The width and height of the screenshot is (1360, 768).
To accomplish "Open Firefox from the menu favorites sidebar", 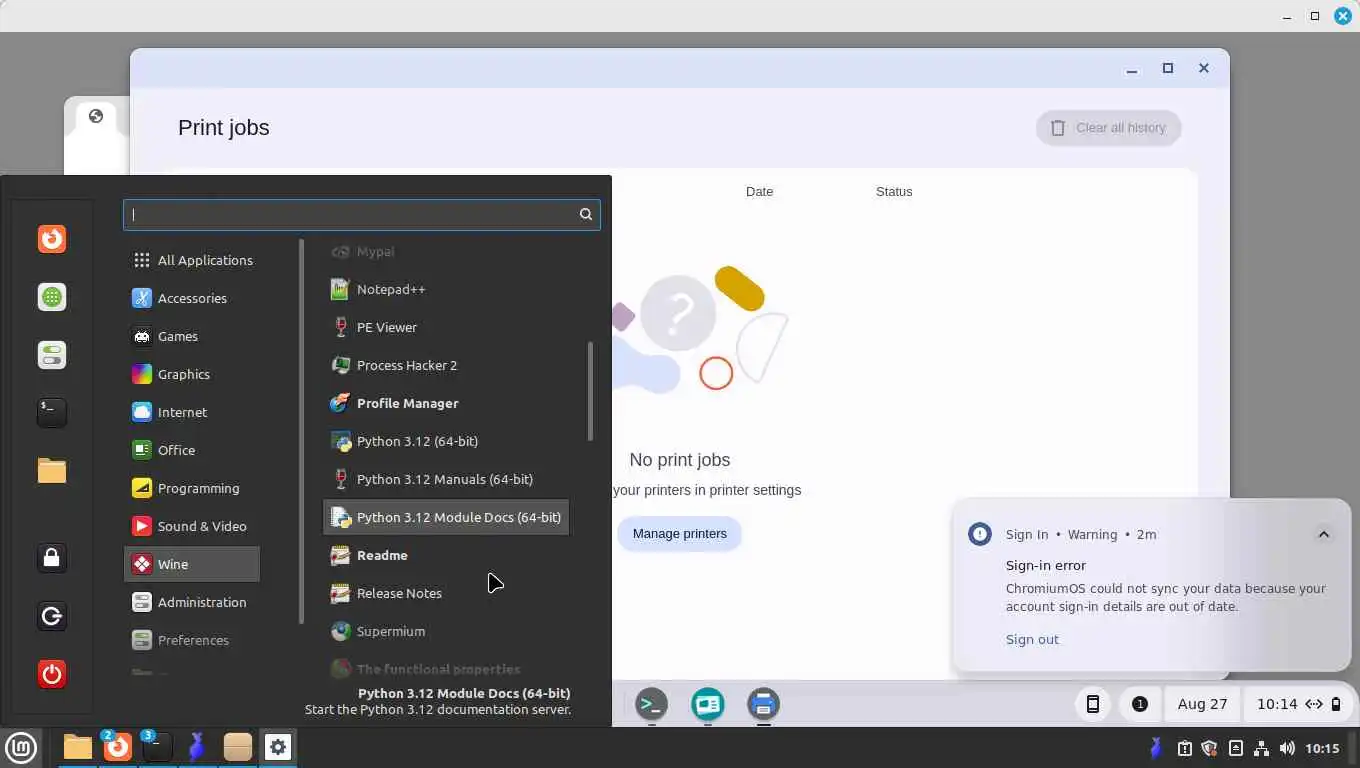I will coord(52,239).
